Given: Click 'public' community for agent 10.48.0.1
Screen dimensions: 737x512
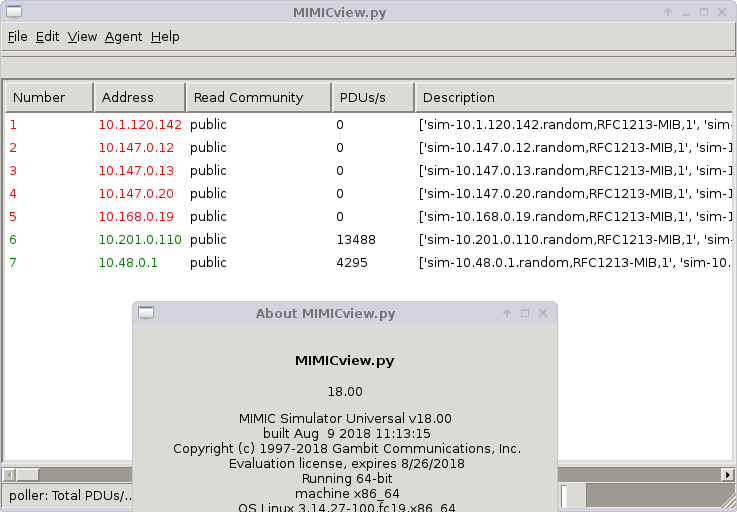Looking at the screenshot, I should tap(208, 263).
